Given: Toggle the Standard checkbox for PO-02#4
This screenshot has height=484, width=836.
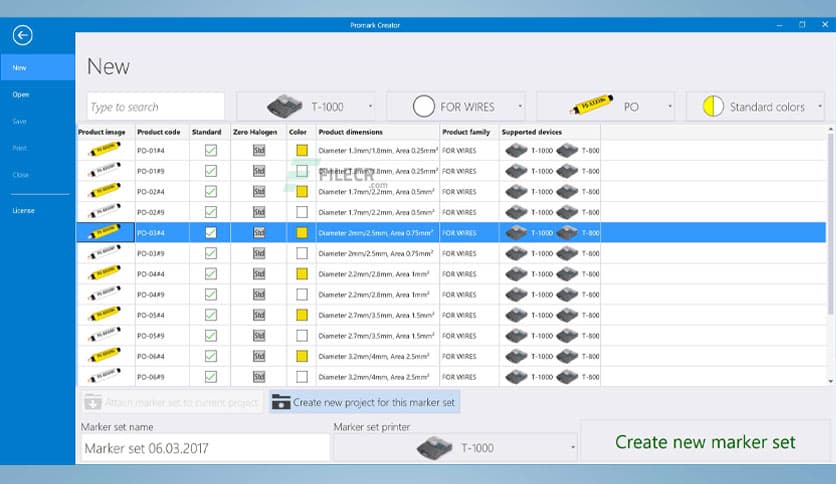Looking at the screenshot, I should [x=211, y=191].
